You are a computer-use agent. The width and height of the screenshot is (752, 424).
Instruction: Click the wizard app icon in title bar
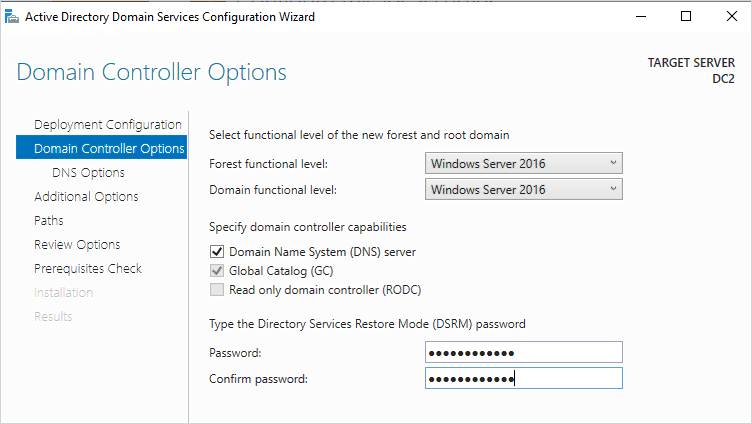pyautogui.click(x=12, y=16)
